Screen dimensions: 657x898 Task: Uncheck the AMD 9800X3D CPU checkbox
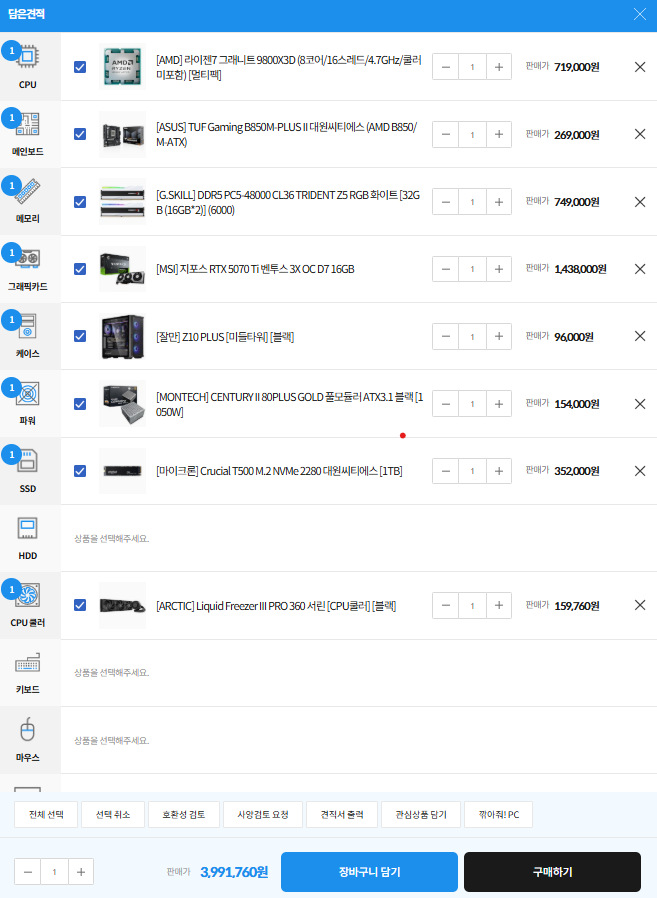(x=80, y=67)
